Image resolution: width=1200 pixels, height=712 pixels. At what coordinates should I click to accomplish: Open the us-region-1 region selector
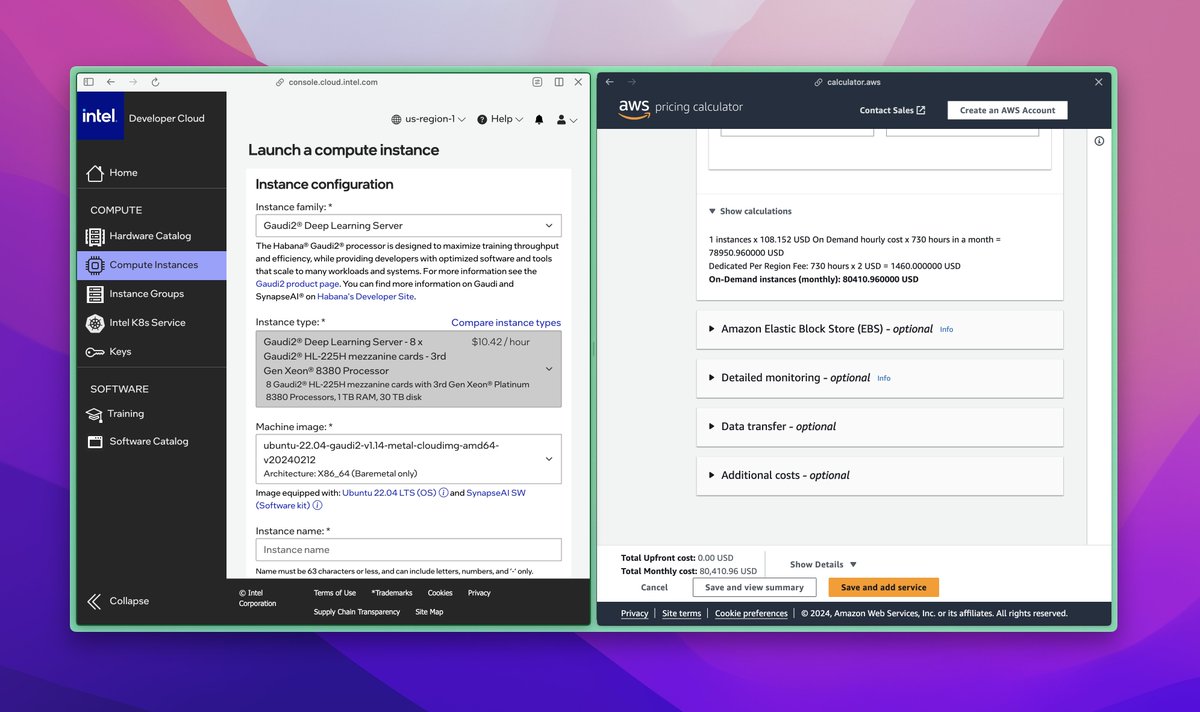coord(428,119)
